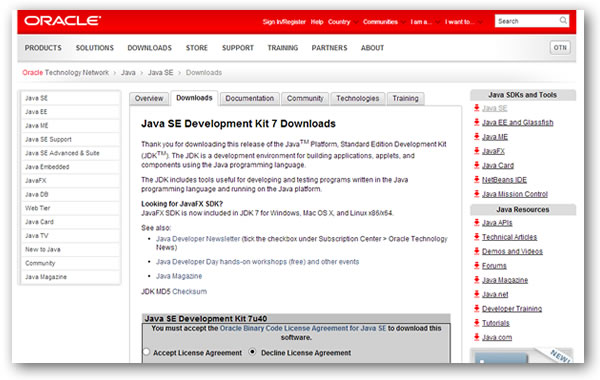Open the Support menu
The height and width of the screenshot is (380, 600).
click(238, 48)
